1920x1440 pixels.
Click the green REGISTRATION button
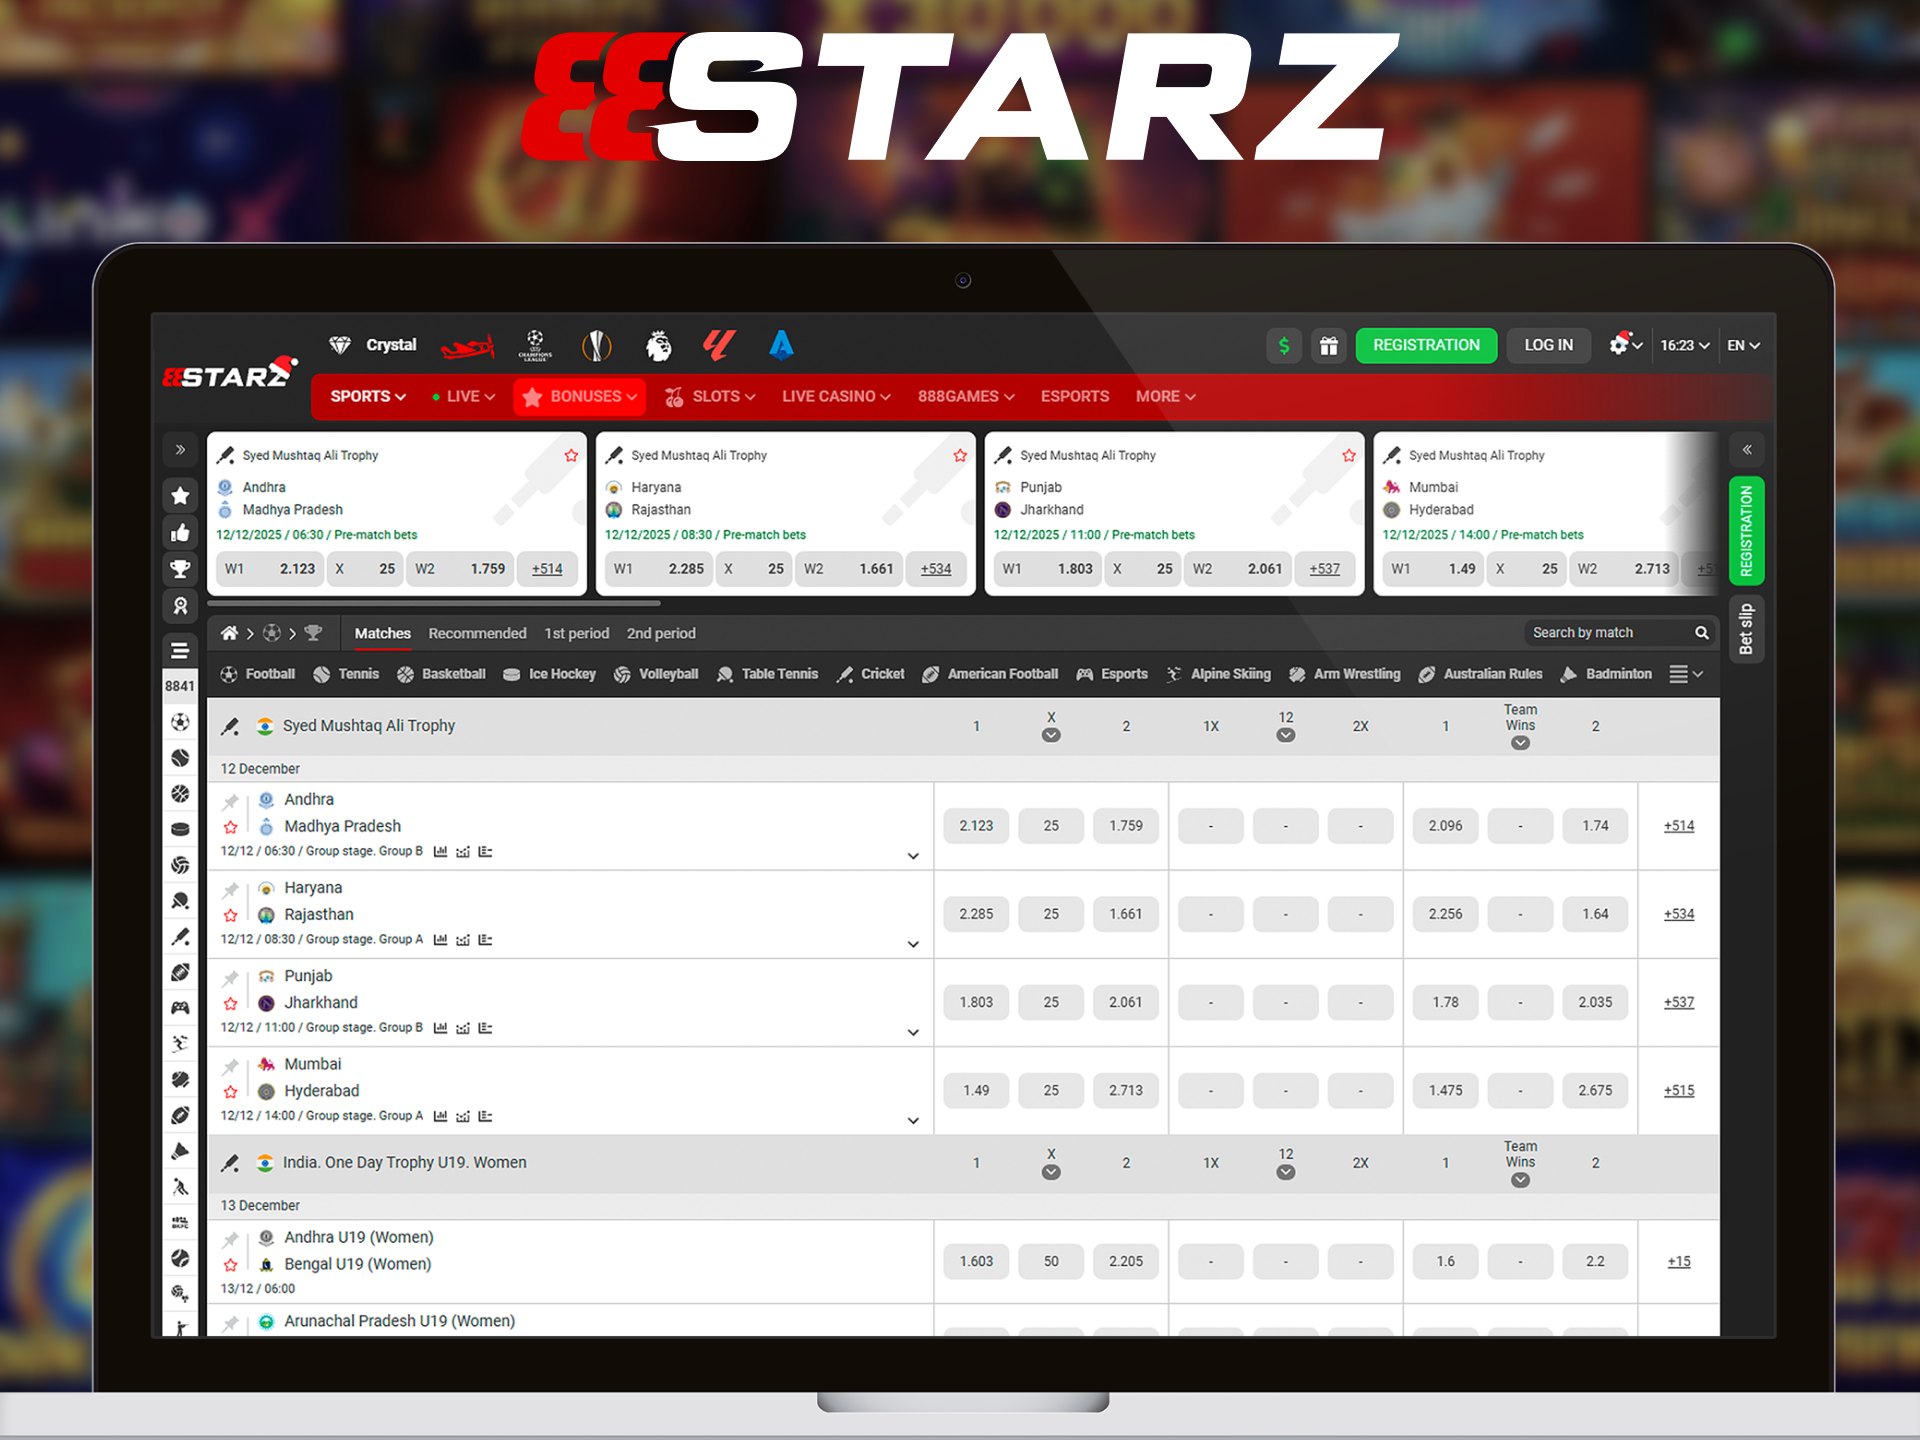(1425, 345)
